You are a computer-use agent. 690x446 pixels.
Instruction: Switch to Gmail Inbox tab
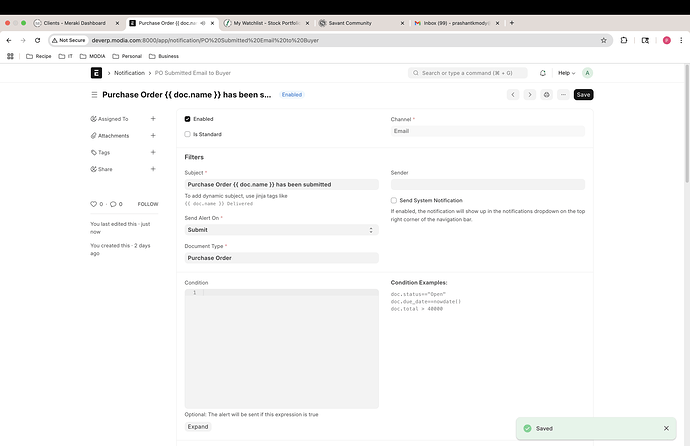(x=455, y=23)
